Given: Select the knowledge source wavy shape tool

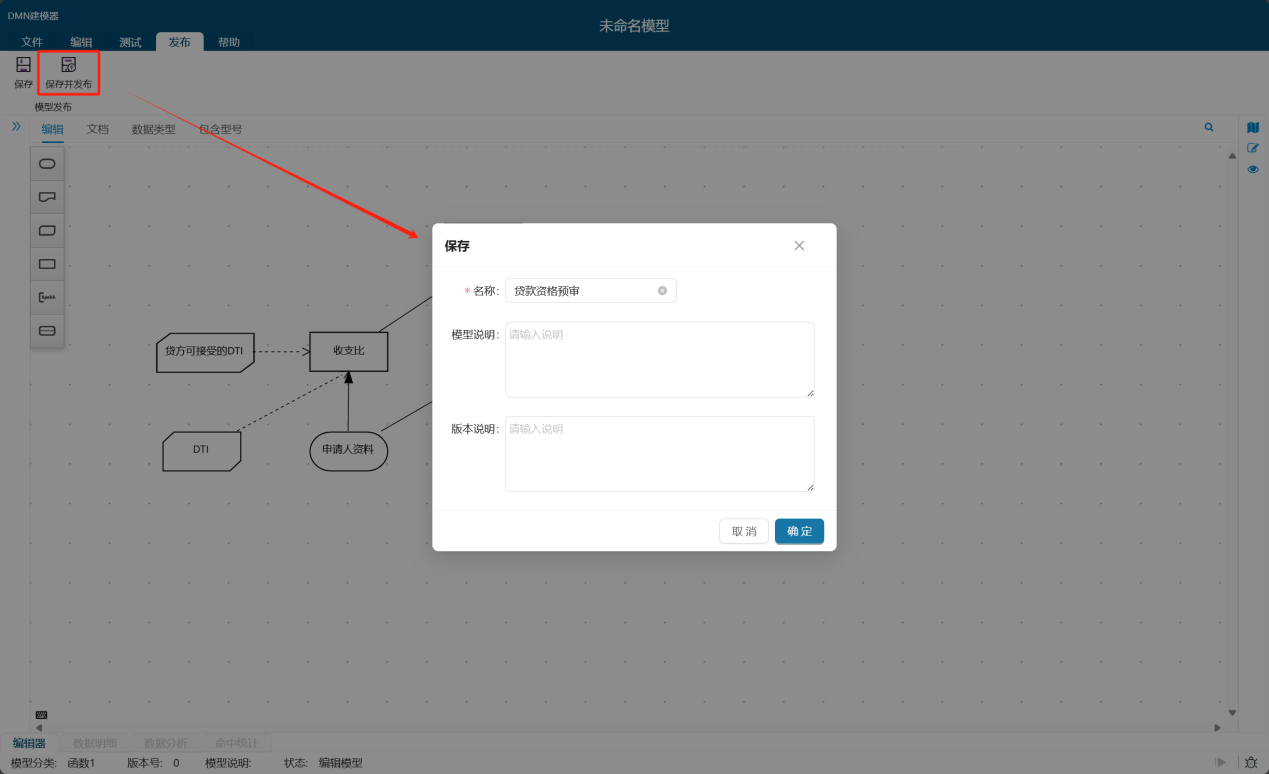Looking at the screenshot, I should point(47,197).
